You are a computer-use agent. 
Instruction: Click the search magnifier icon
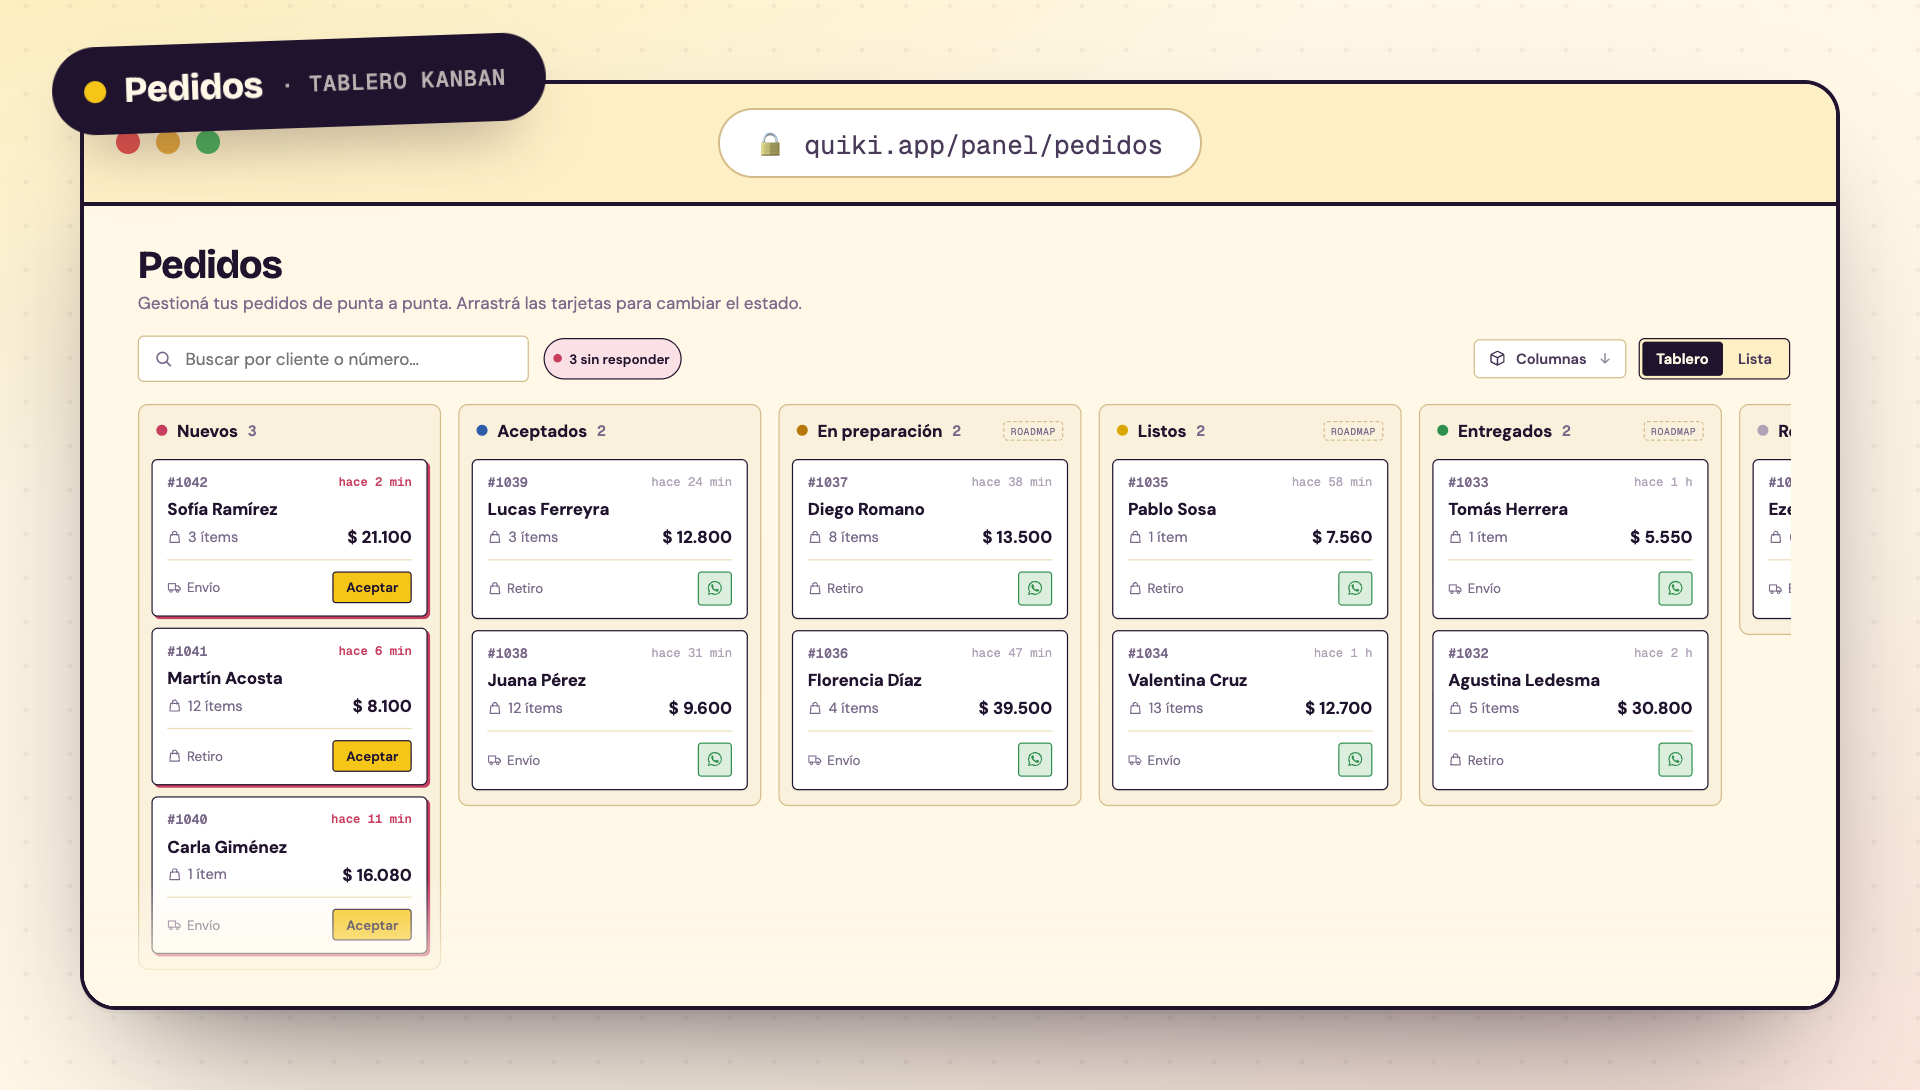pos(164,359)
